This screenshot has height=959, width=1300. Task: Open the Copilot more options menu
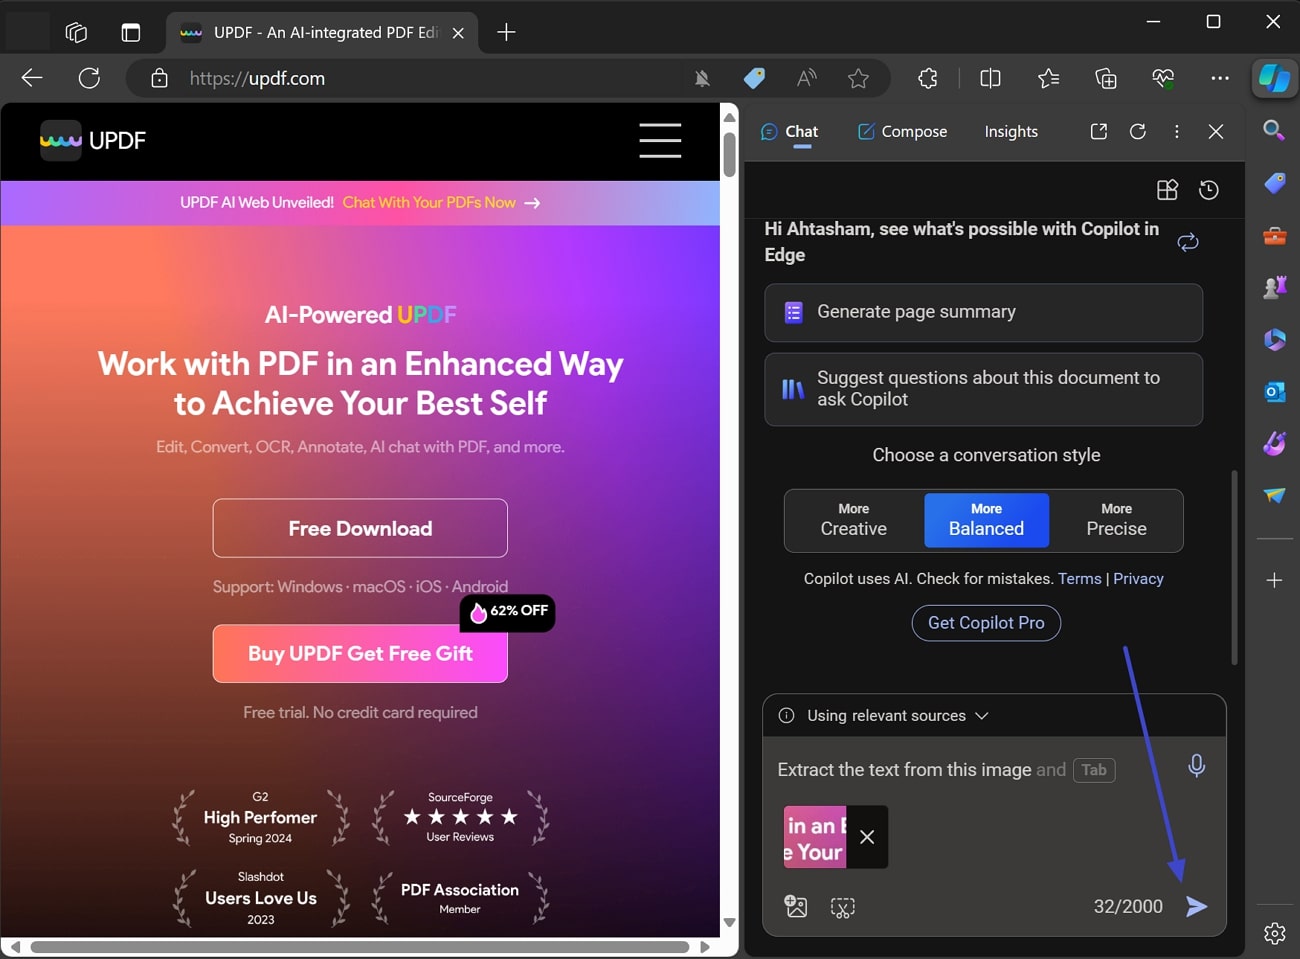coord(1177,131)
